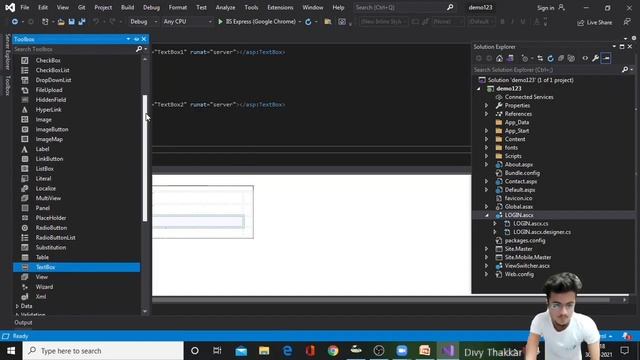This screenshot has width=640, height=360.
Task: Open the Output panel tab
Action: pos(23,322)
